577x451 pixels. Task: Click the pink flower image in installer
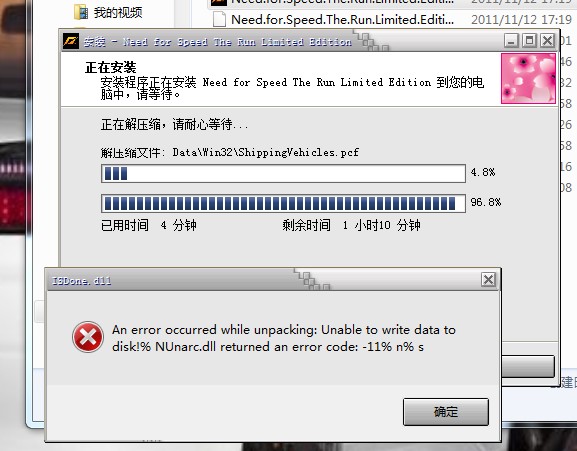coord(528,78)
